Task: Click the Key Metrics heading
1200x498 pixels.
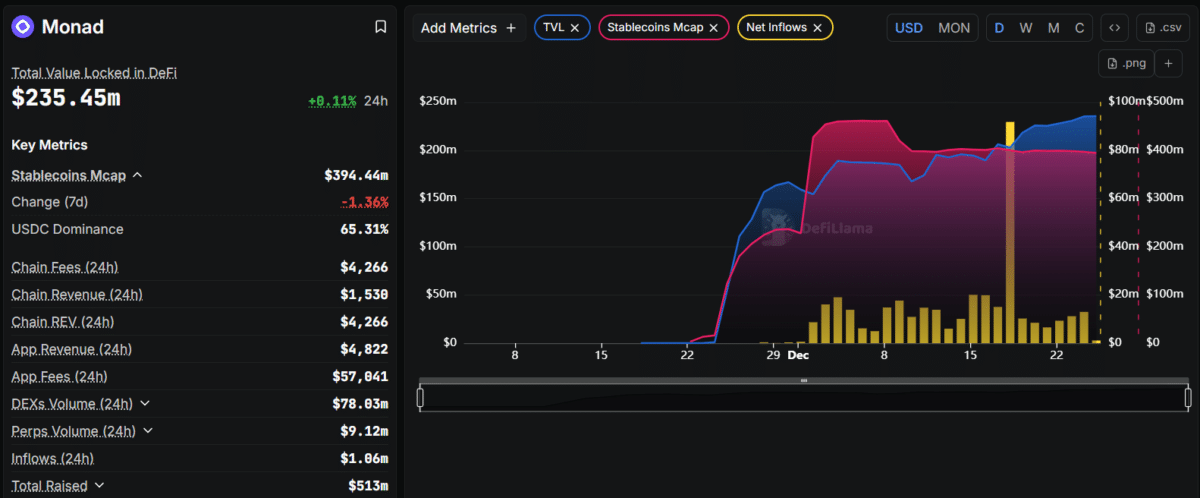Action: (49, 145)
